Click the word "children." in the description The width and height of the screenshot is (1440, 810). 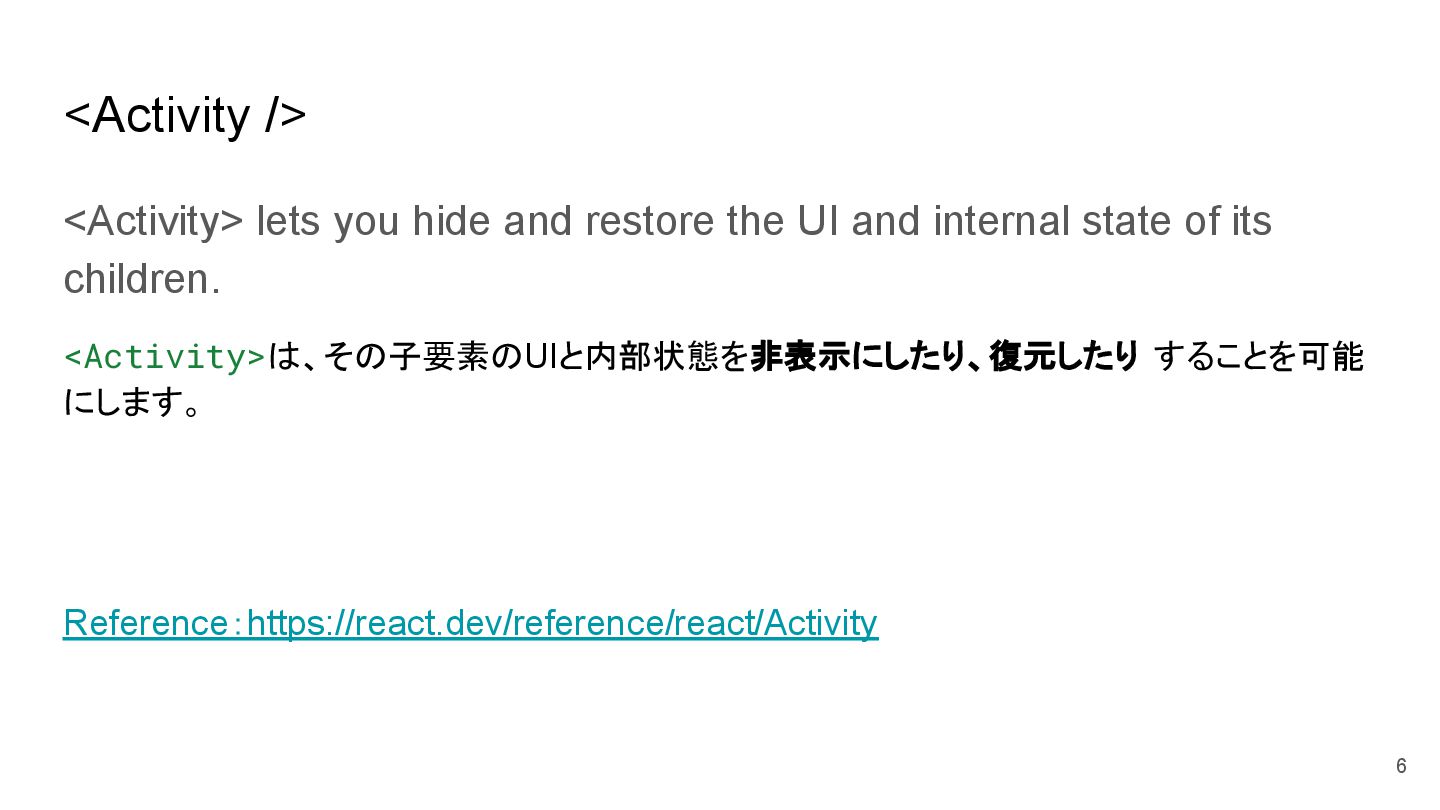point(142,279)
